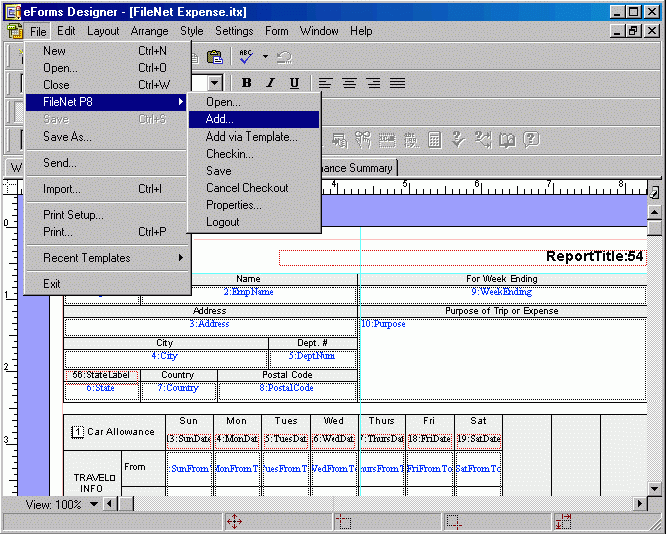
Task: Click the status bar bottom-right corner icon
Action: click(453, 521)
